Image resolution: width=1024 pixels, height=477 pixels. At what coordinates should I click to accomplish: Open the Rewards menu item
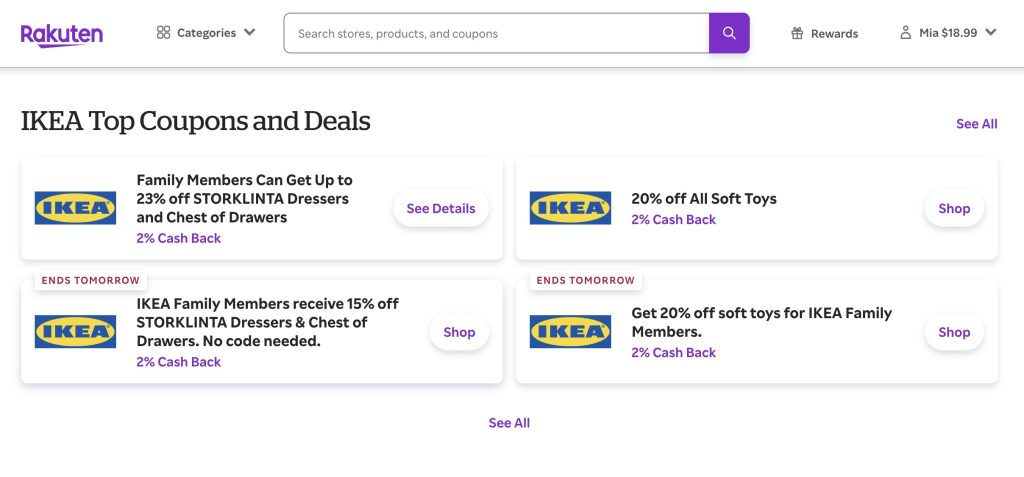(x=834, y=33)
